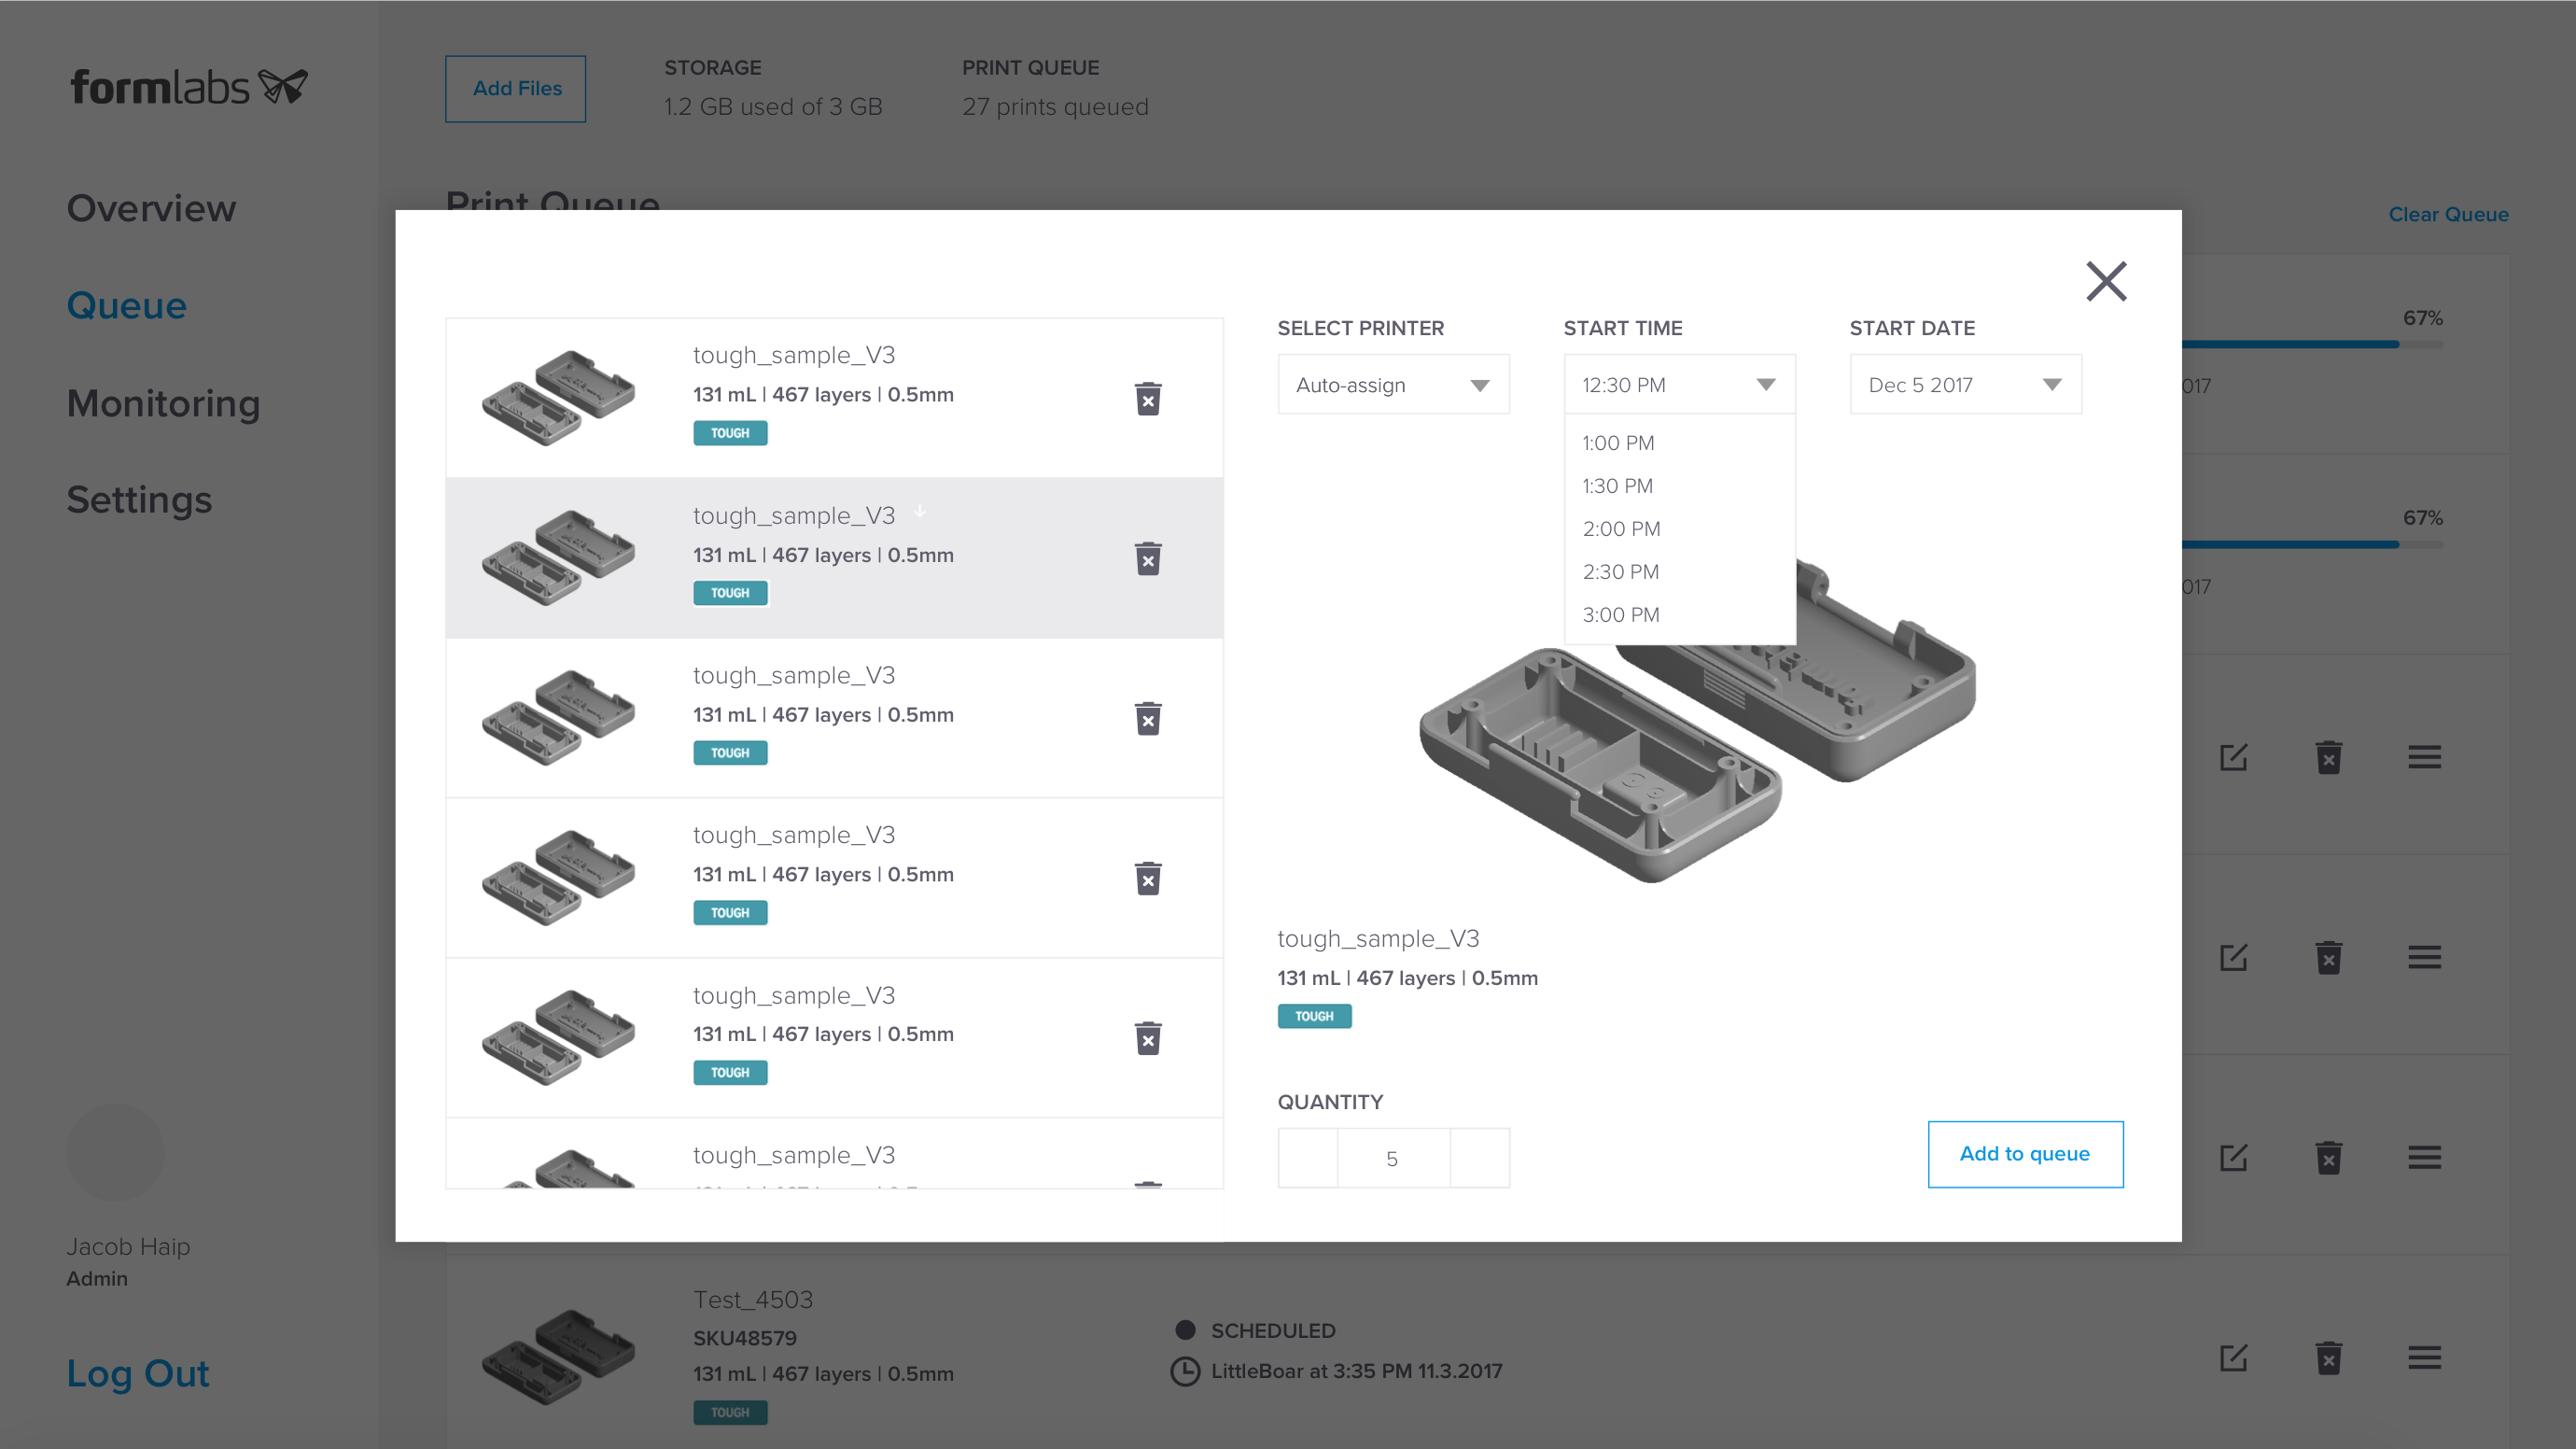Click the clock icon beside LittleBoar schedule
Image resolution: width=2576 pixels, height=1449 pixels.
1185,1371
